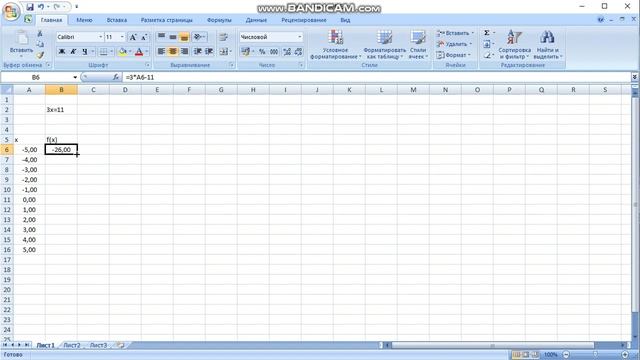This screenshot has height=360, width=640.
Task: Click the Office round button
Action: pyautogui.click(x=11, y=11)
